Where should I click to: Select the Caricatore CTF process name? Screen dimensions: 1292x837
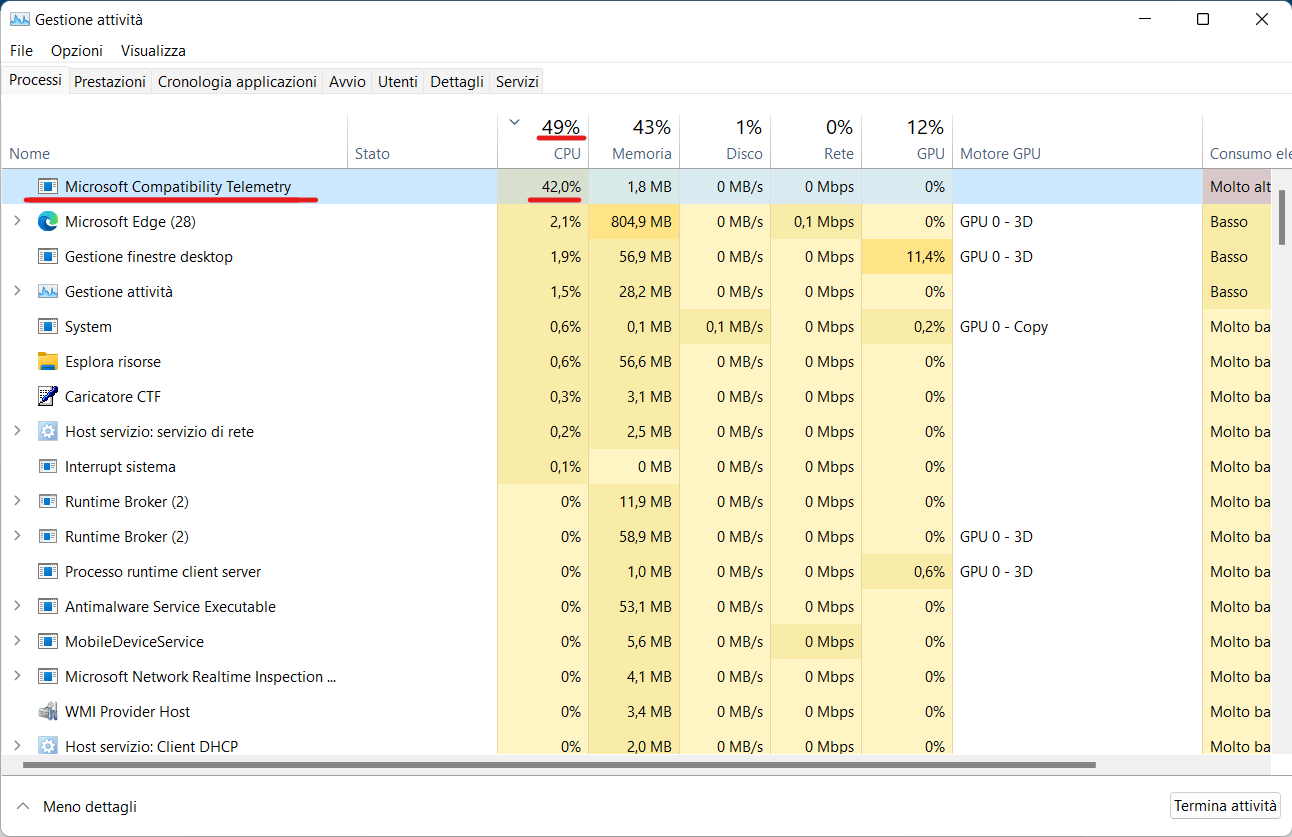113,396
